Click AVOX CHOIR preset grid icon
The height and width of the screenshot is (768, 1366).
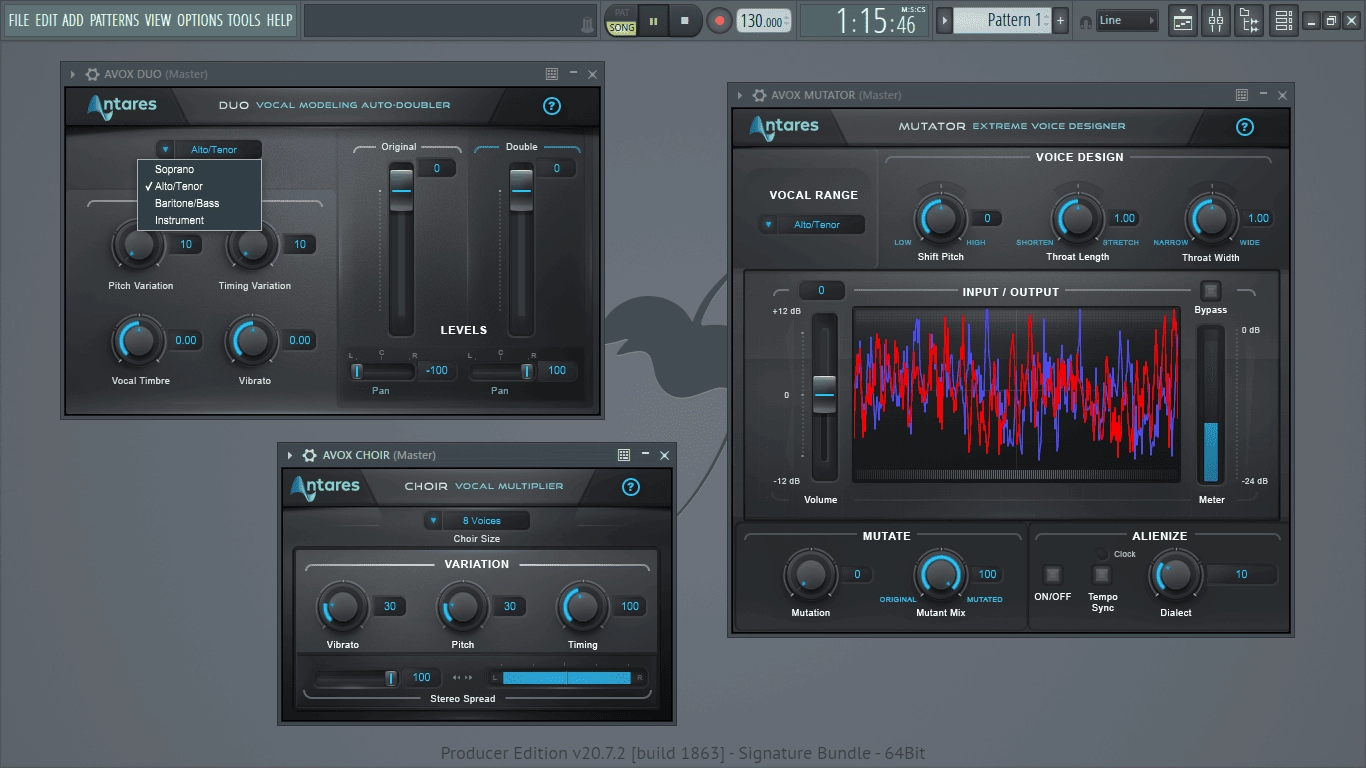tap(624, 455)
